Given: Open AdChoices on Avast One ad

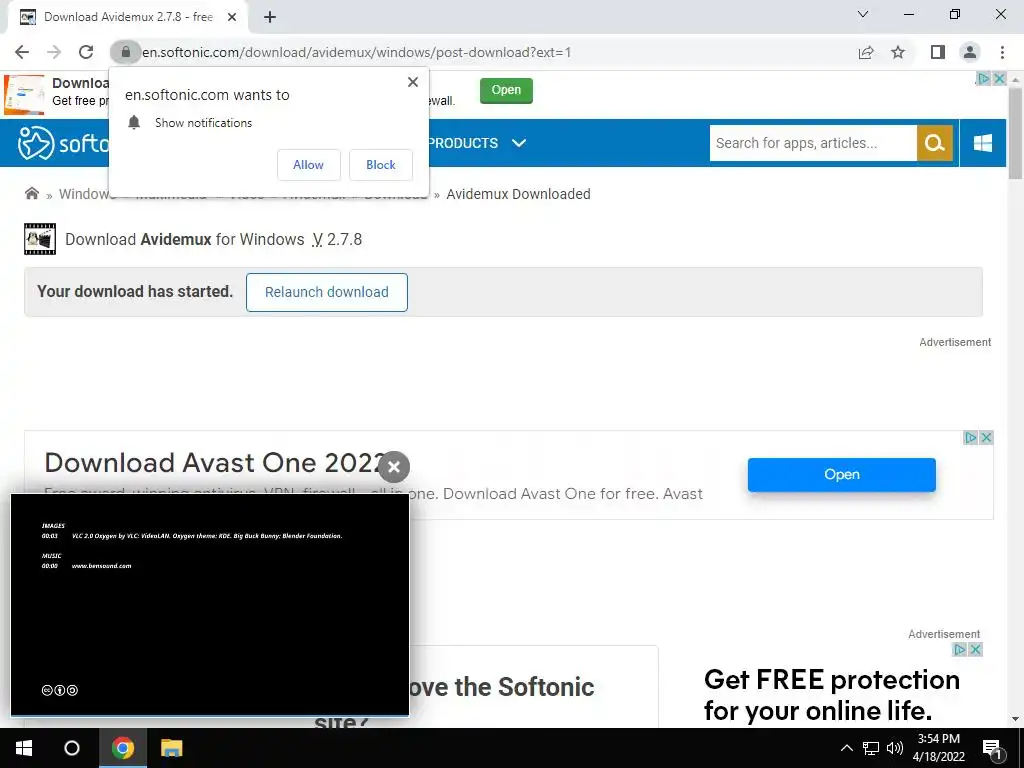Looking at the screenshot, I should point(971,438).
